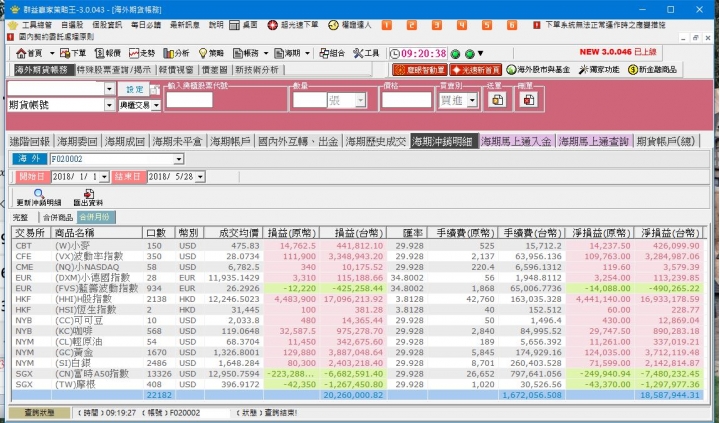Expand 海期 dropdown arrow
This screenshot has width=720, height=423.
point(307,54)
